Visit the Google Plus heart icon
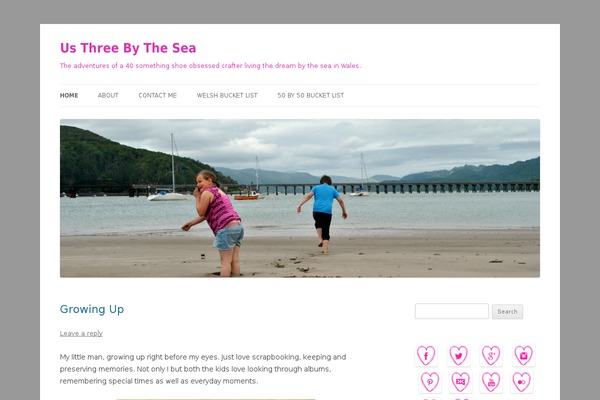The width and height of the screenshot is (600, 400). (491, 355)
